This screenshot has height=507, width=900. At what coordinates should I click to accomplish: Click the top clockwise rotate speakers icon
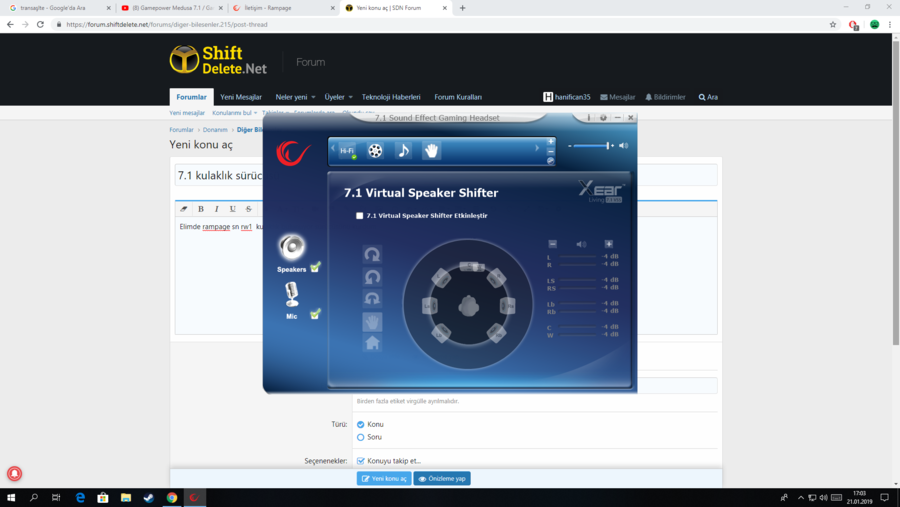372,254
